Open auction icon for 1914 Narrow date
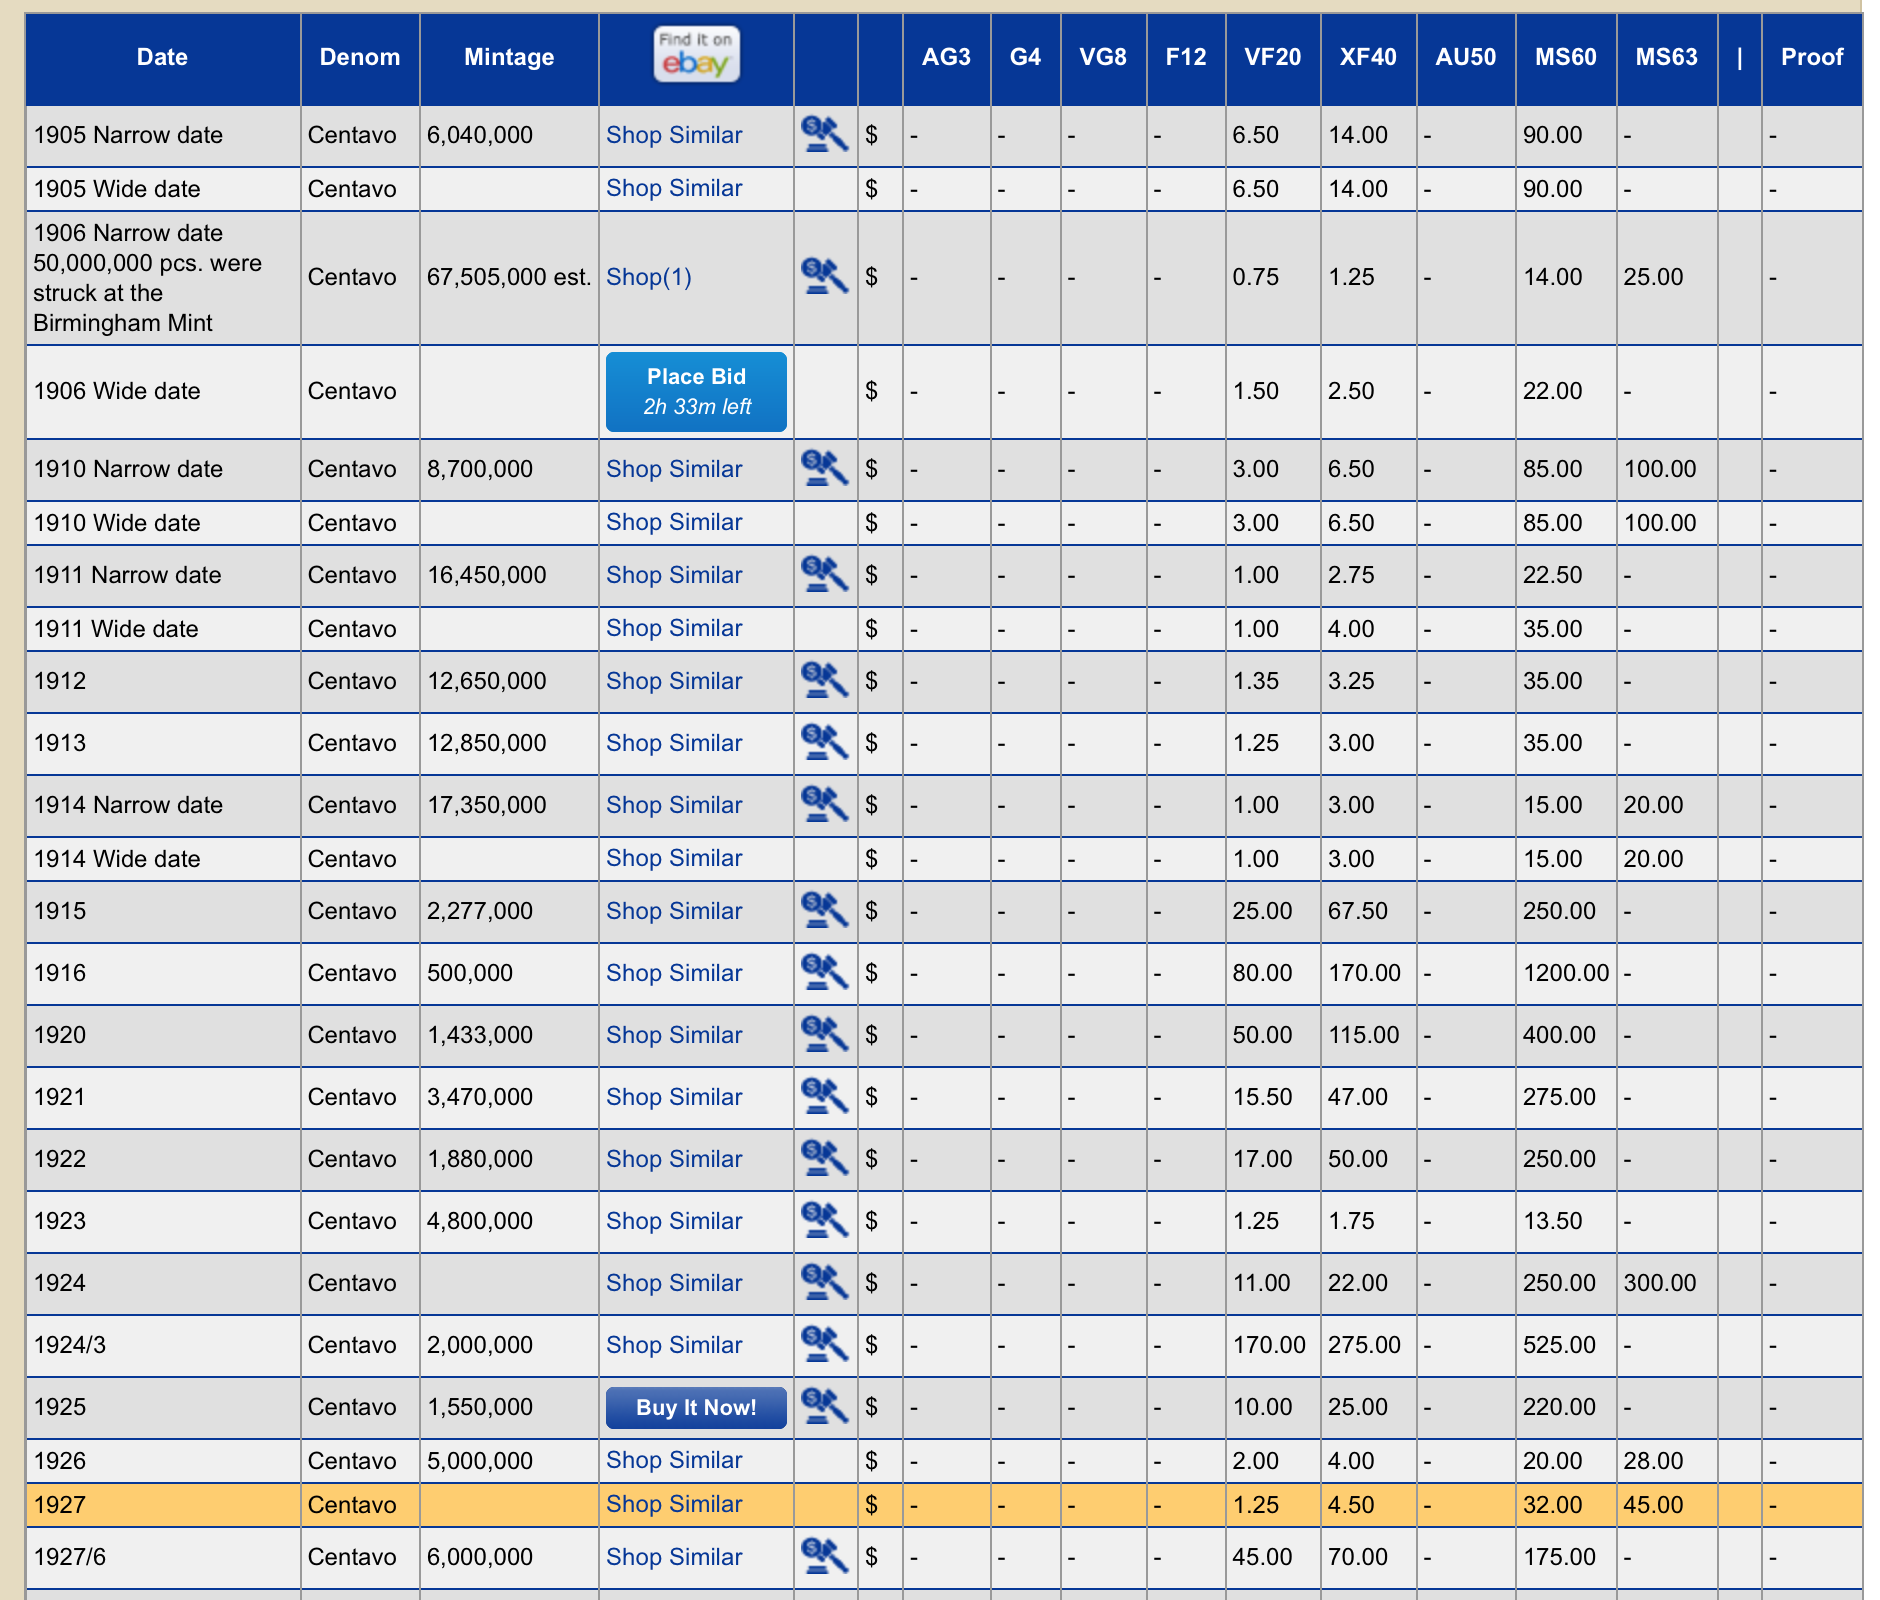Viewport: 1880px width, 1600px height. click(825, 804)
